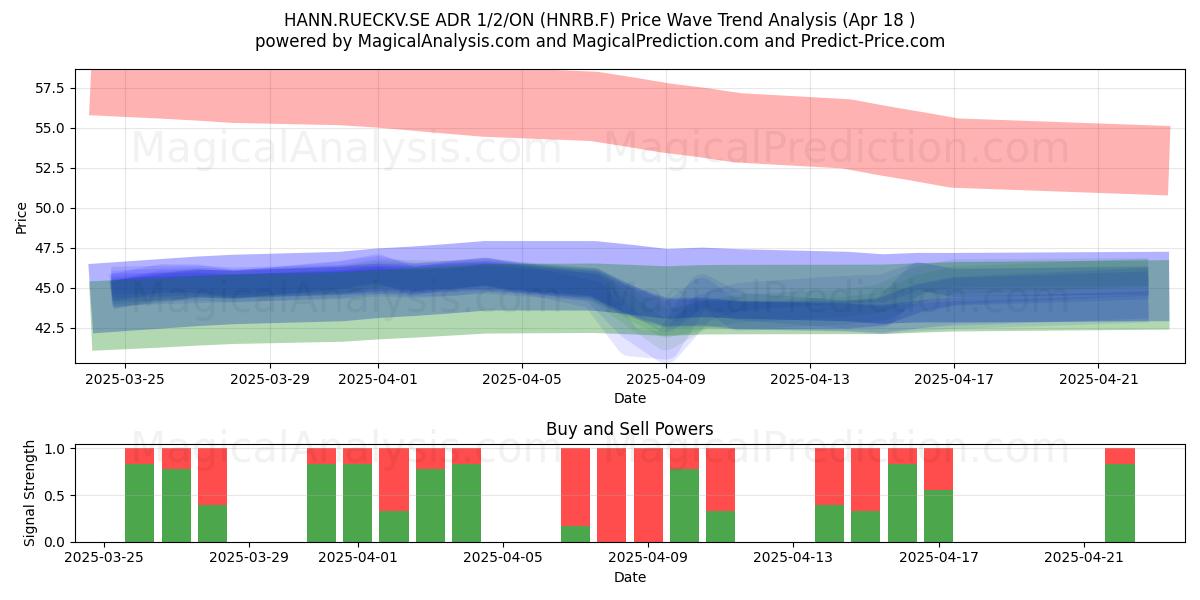
Task: Click the upper chart's 2025-04-05 date tick
Action: point(522,379)
